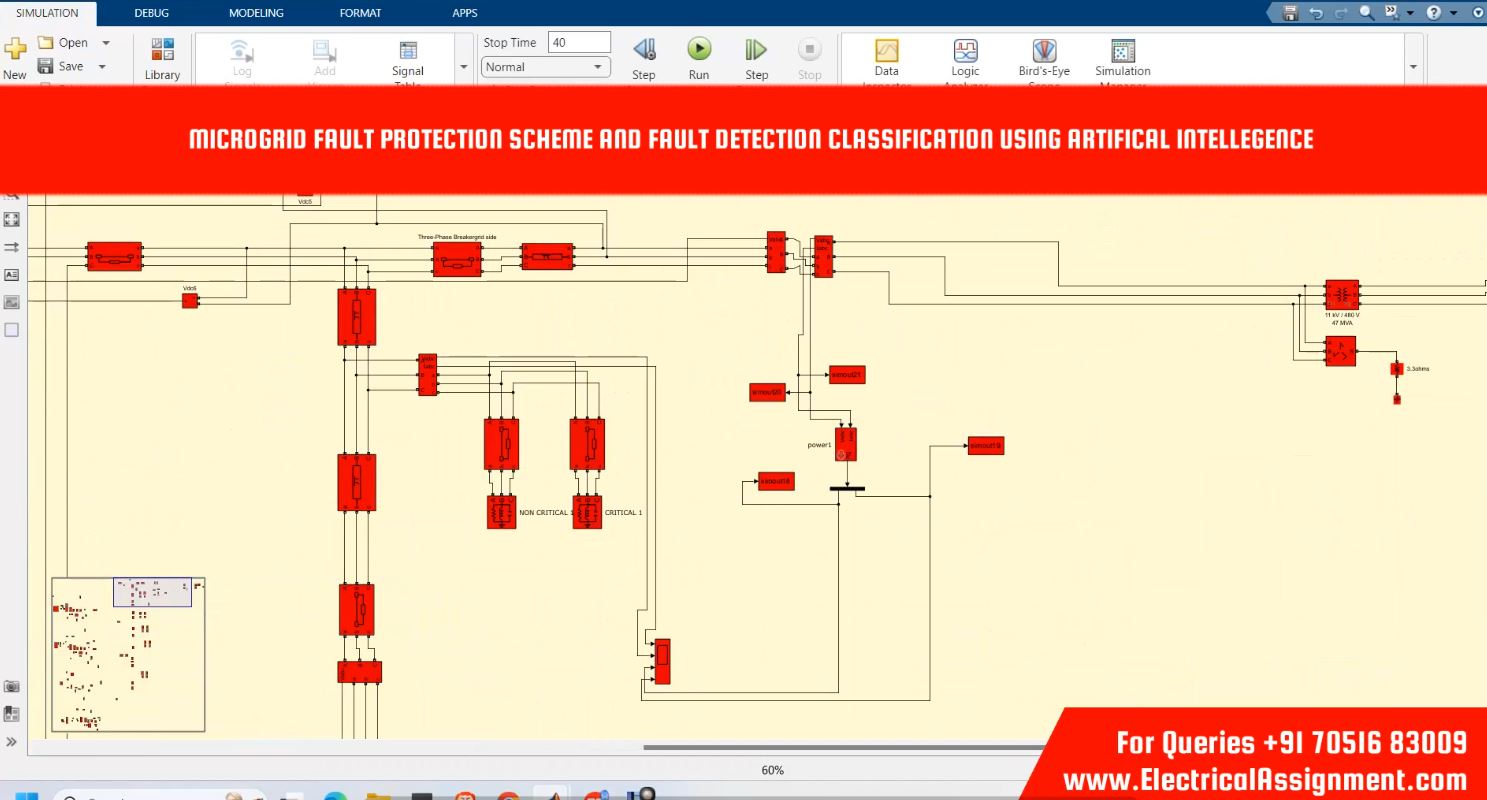1487x800 pixels.
Task: Click the Step Back icon
Action: click(x=644, y=50)
